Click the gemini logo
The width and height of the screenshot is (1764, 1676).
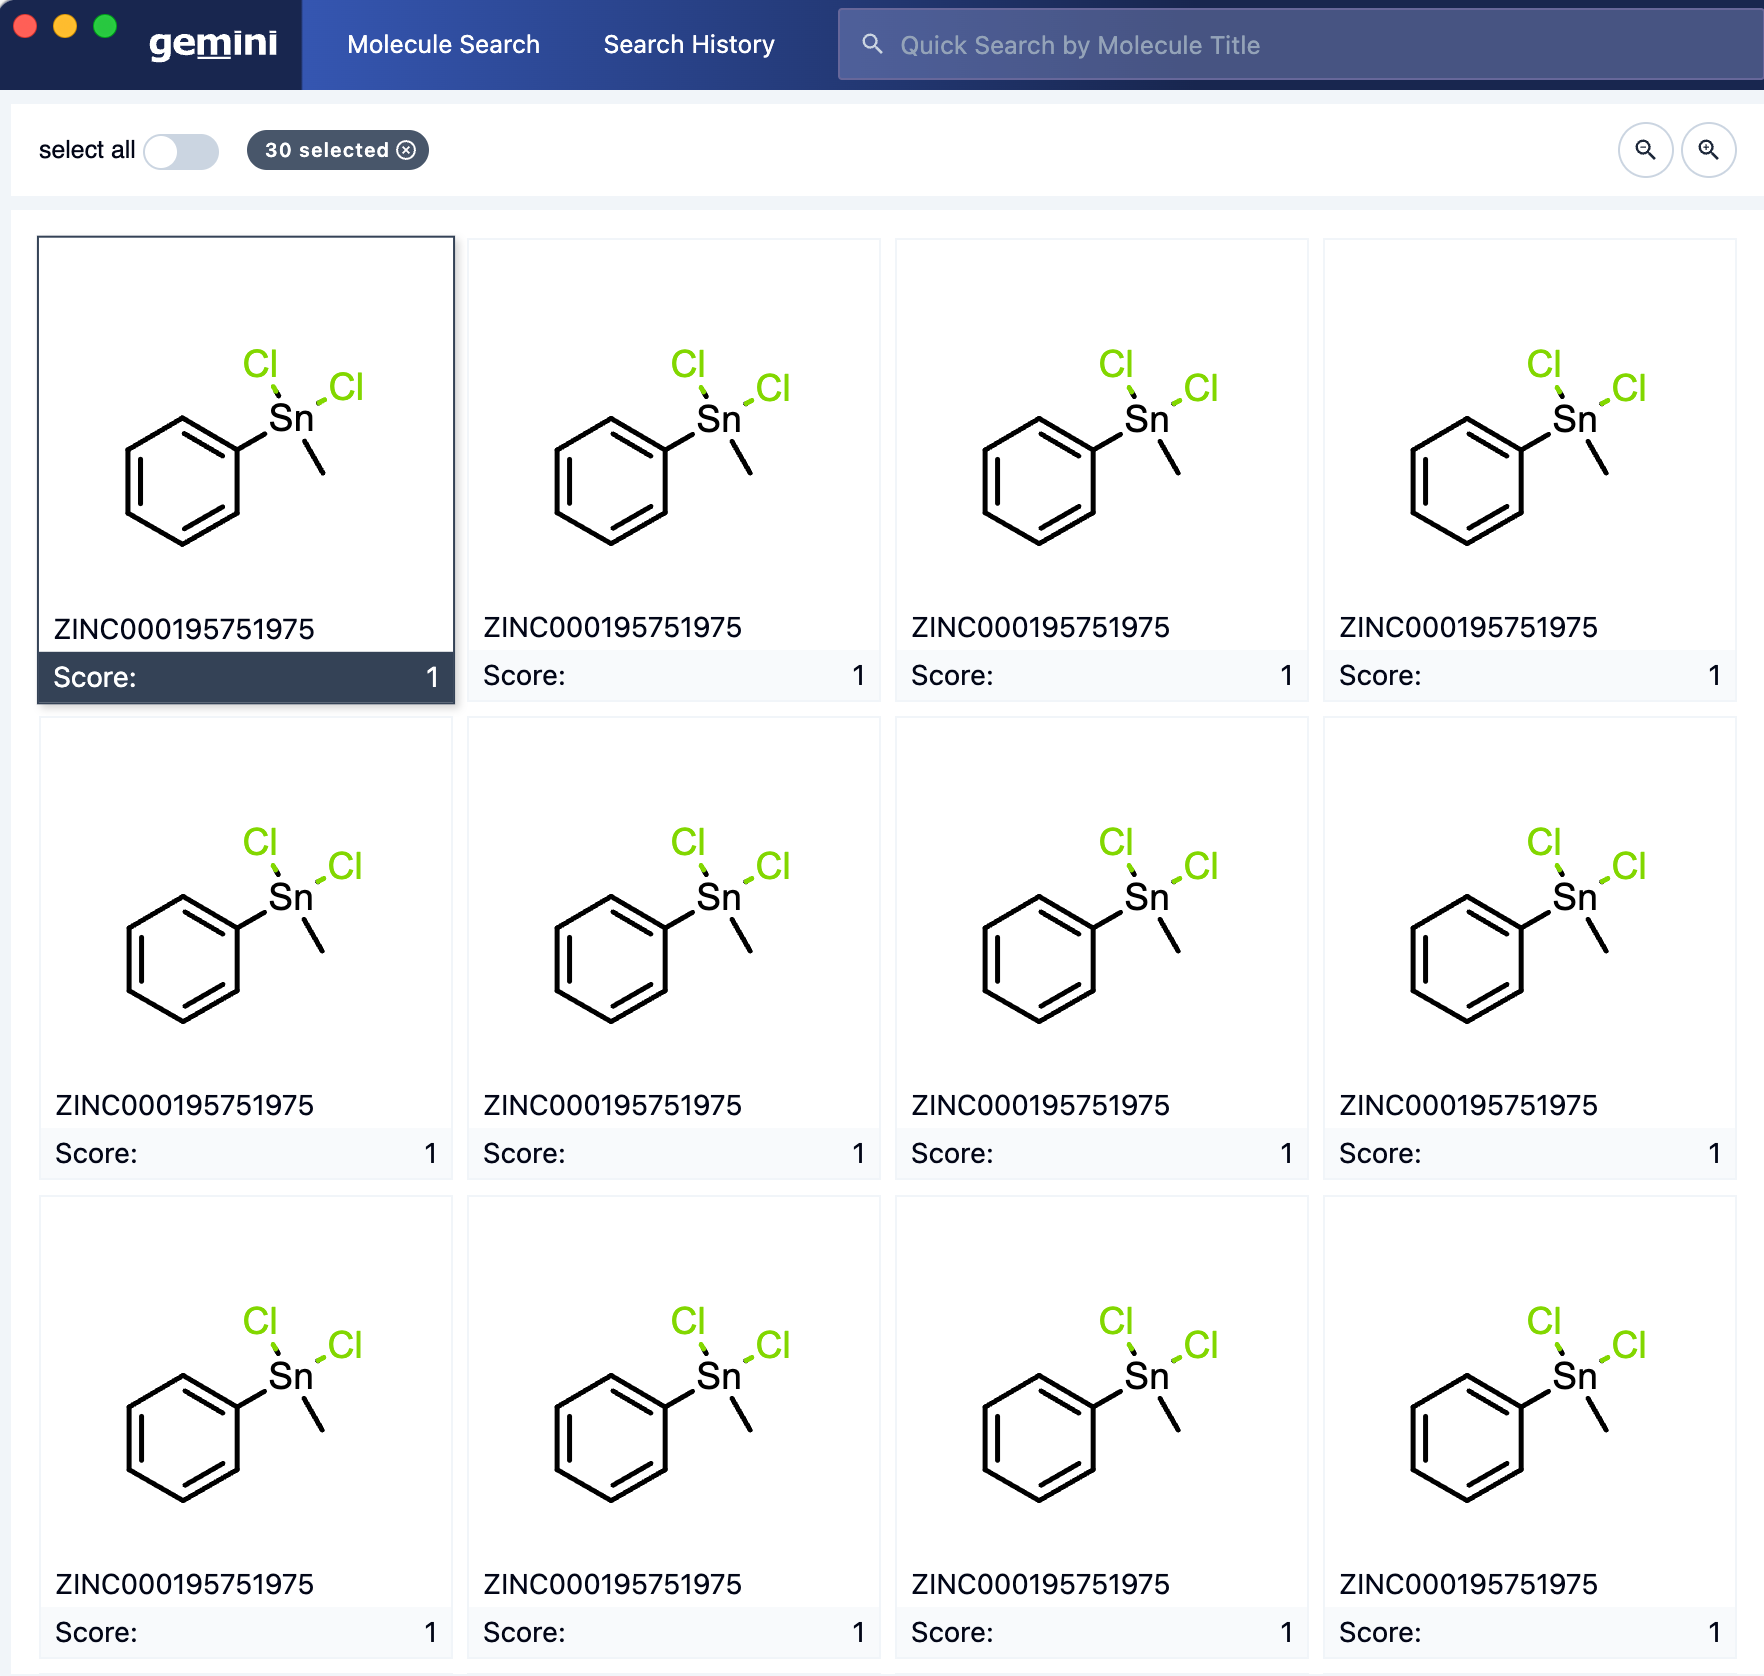pyautogui.click(x=213, y=44)
